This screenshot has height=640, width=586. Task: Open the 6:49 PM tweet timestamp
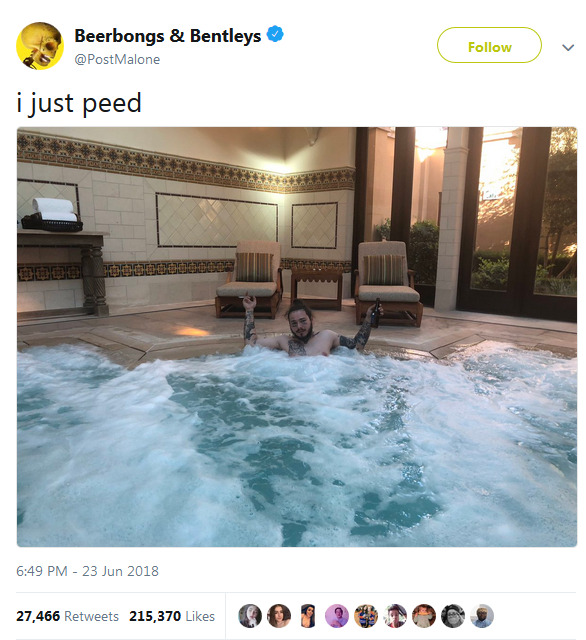[x=87, y=571]
